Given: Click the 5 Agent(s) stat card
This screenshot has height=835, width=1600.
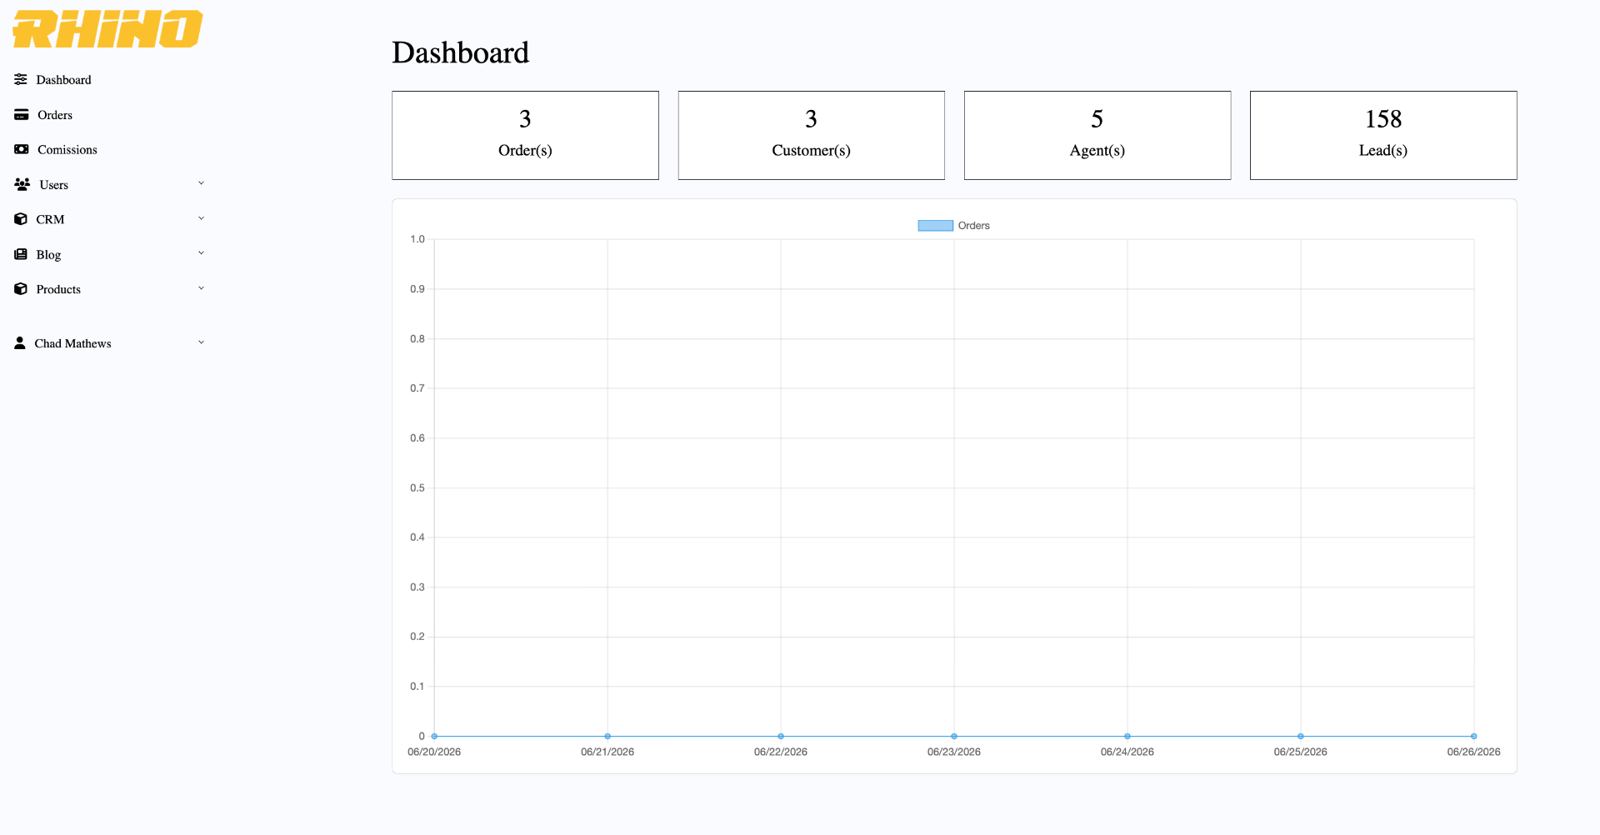Looking at the screenshot, I should click(1097, 135).
